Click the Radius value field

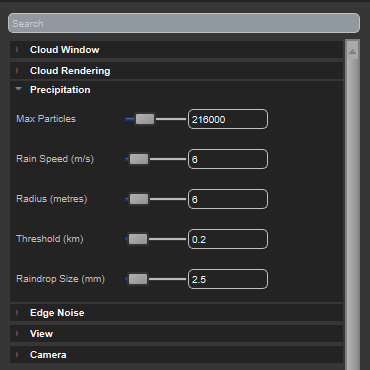228,199
